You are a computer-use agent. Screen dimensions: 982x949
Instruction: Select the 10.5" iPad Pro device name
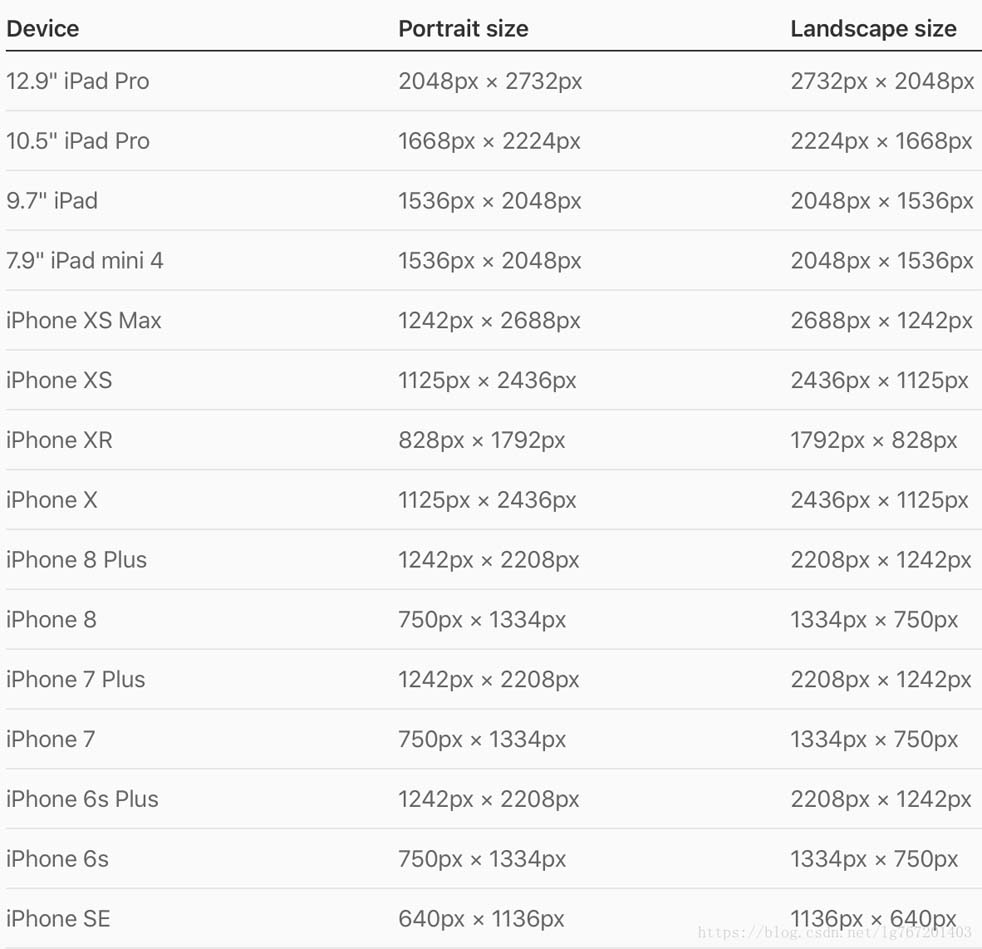[78, 141]
